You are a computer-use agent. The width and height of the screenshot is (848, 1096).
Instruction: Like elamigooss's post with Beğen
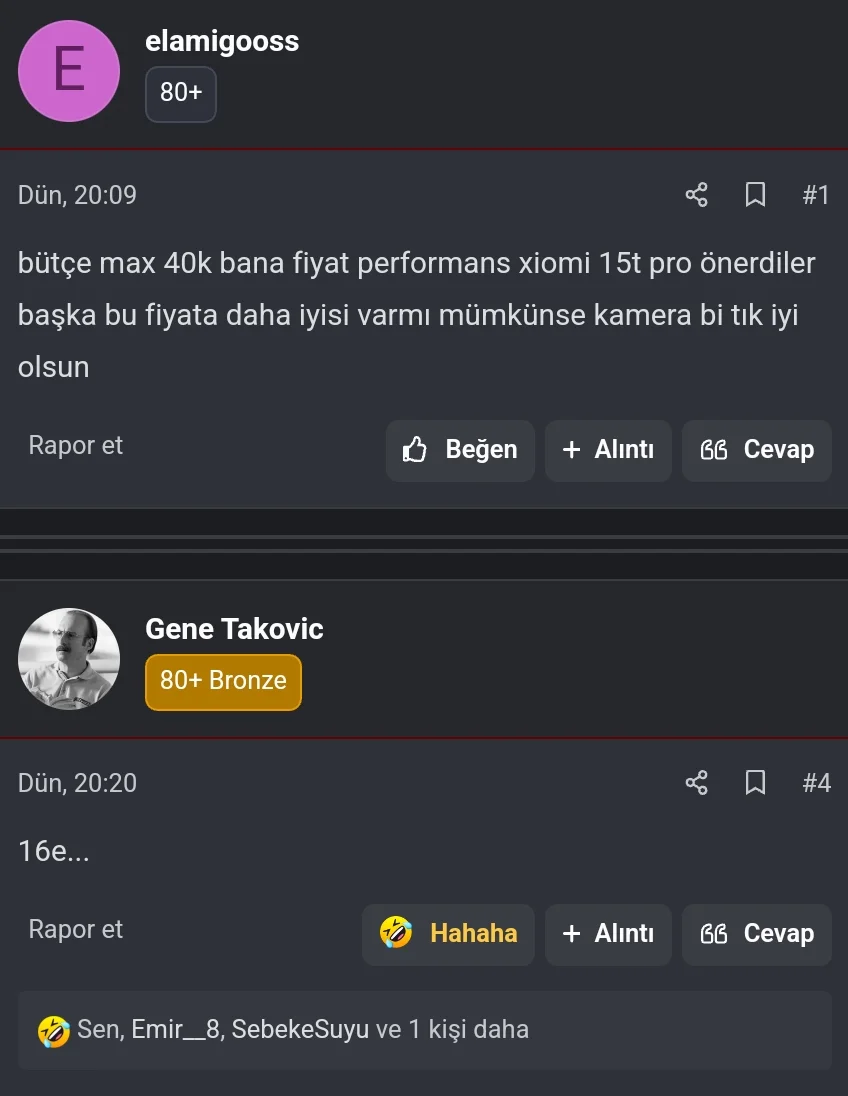click(x=460, y=450)
